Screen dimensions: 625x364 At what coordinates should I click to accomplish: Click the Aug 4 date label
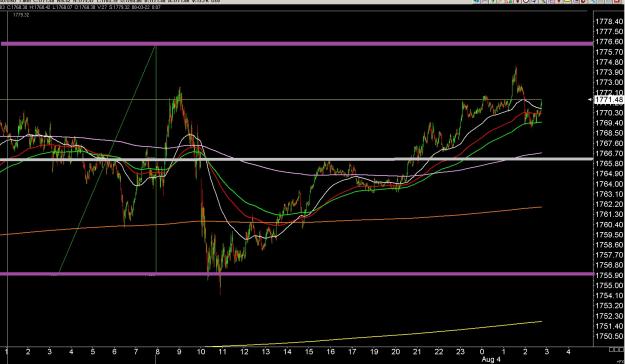click(x=491, y=360)
